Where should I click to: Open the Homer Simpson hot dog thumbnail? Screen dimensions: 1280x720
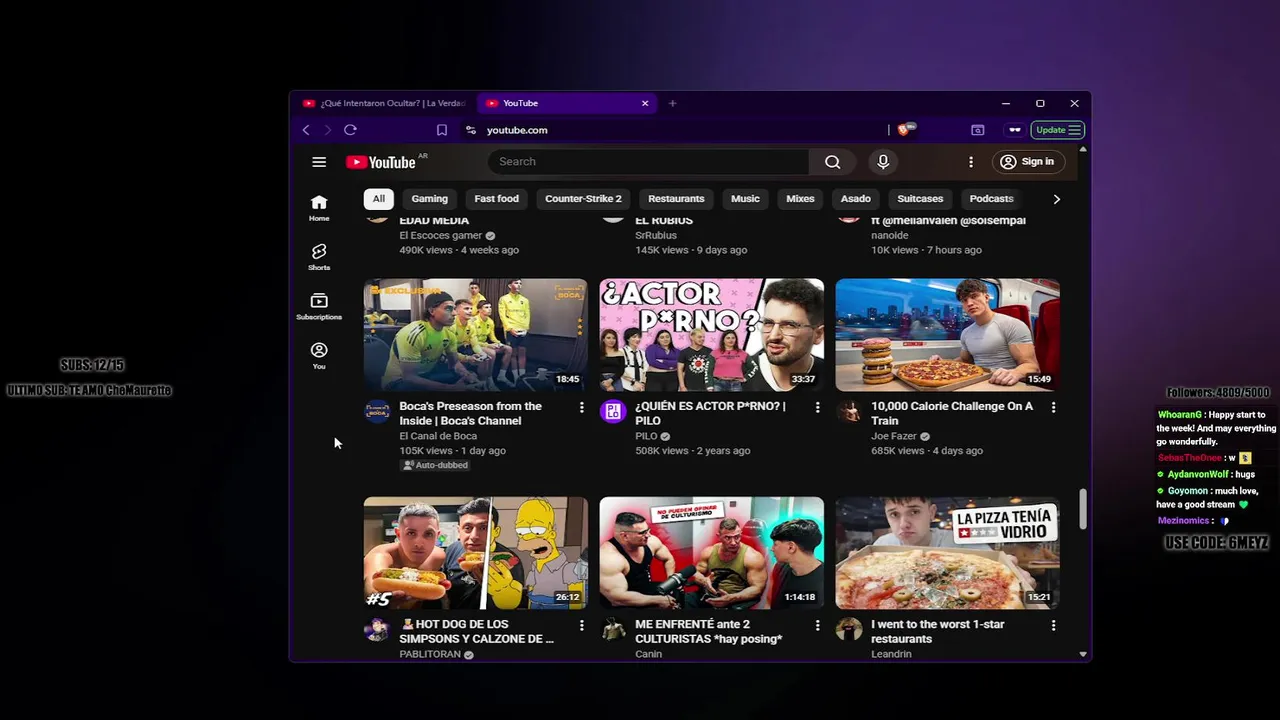tap(476, 553)
